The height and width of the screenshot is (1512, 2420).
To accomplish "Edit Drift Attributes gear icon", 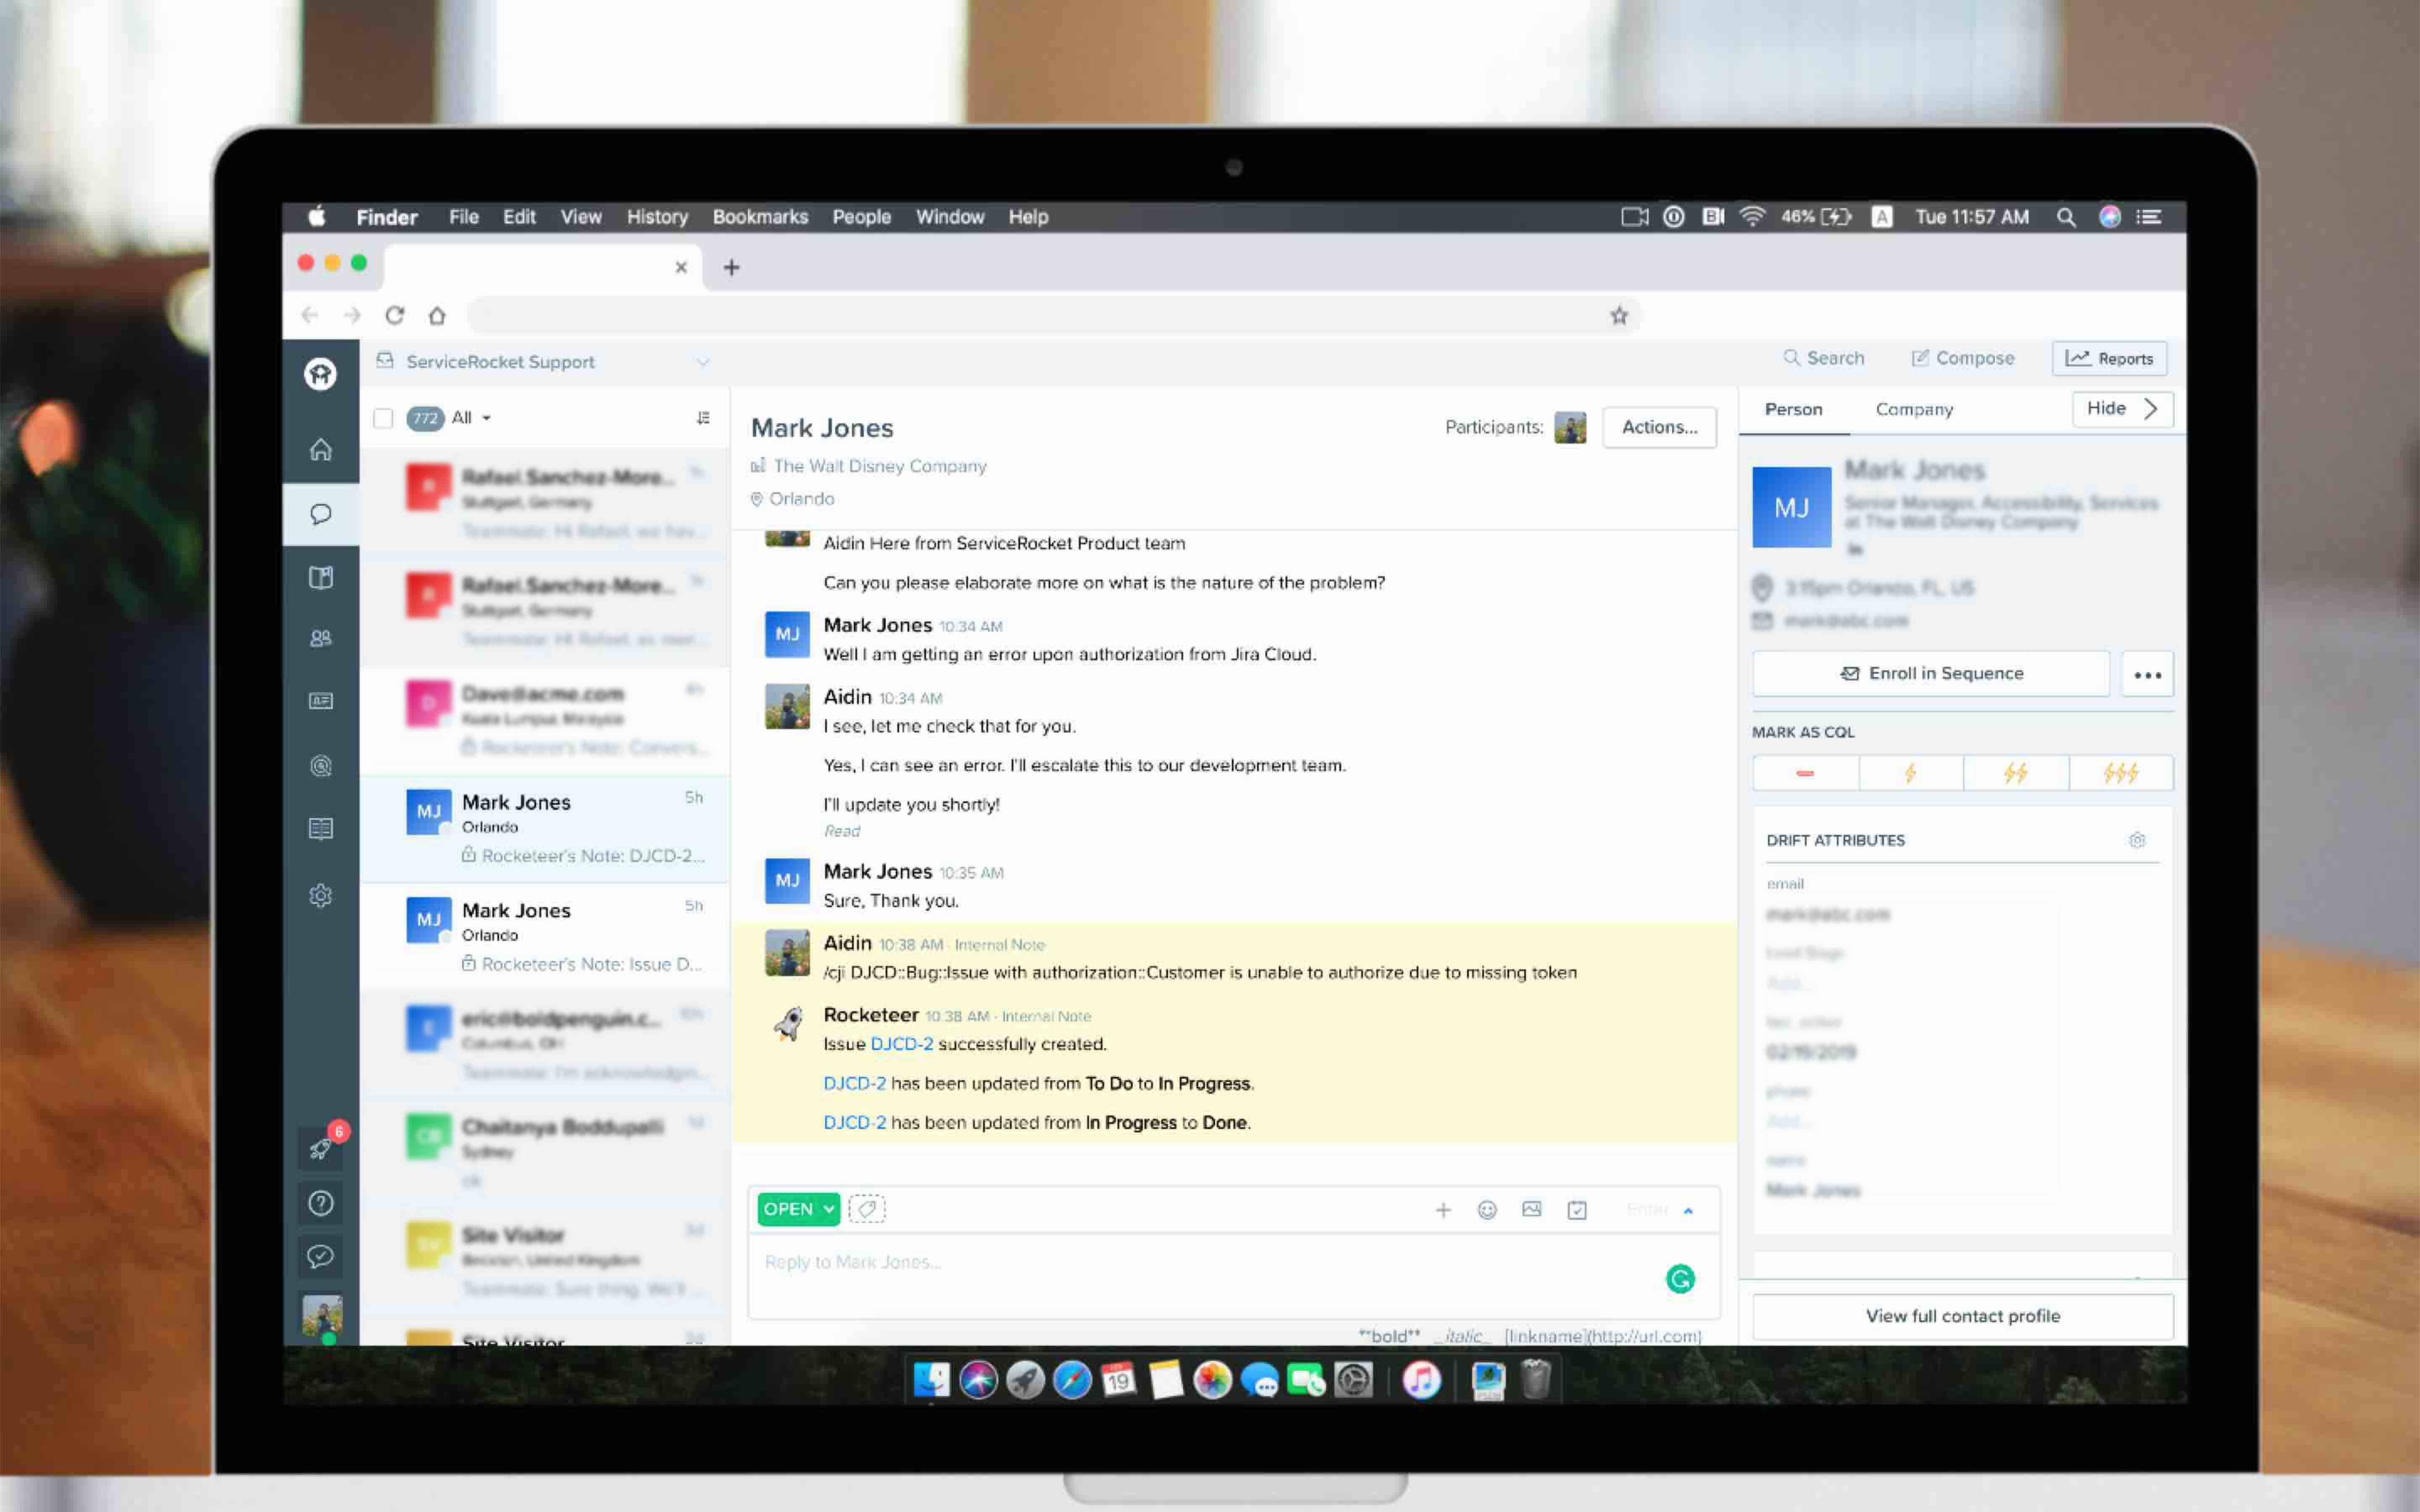I will (2137, 840).
